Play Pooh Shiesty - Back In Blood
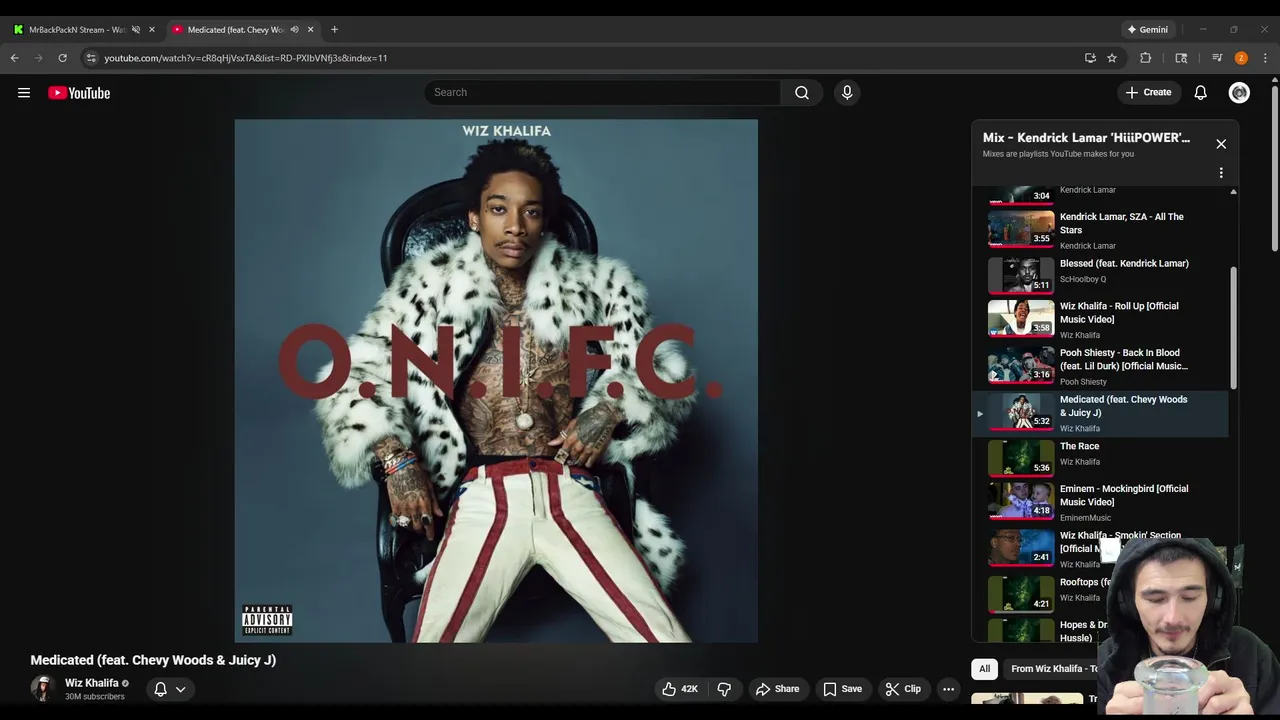 (x=1100, y=367)
